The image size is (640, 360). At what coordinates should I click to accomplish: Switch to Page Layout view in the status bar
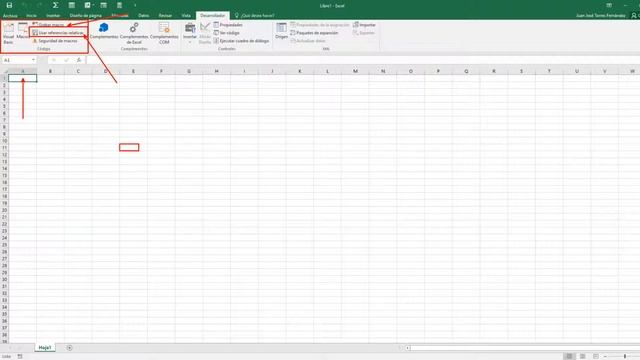point(582,356)
